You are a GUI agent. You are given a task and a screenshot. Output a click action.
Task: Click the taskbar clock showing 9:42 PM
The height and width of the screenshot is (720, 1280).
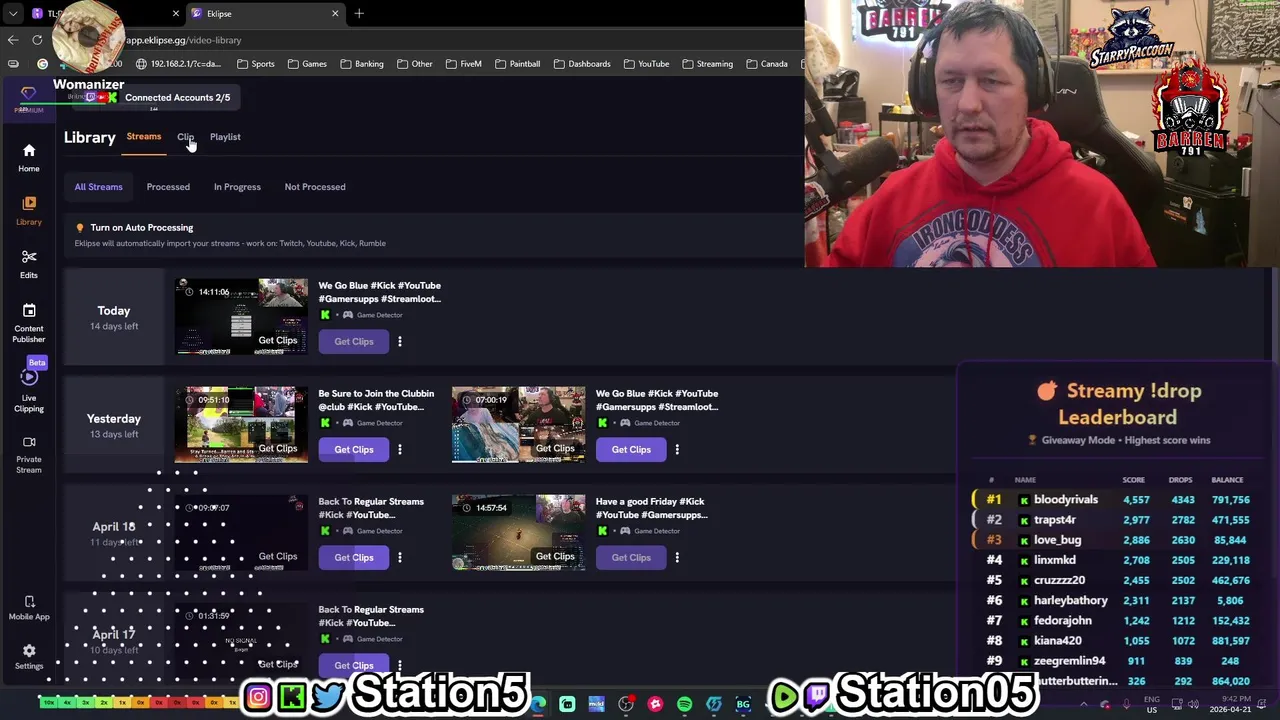click(x=1229, y=704)
